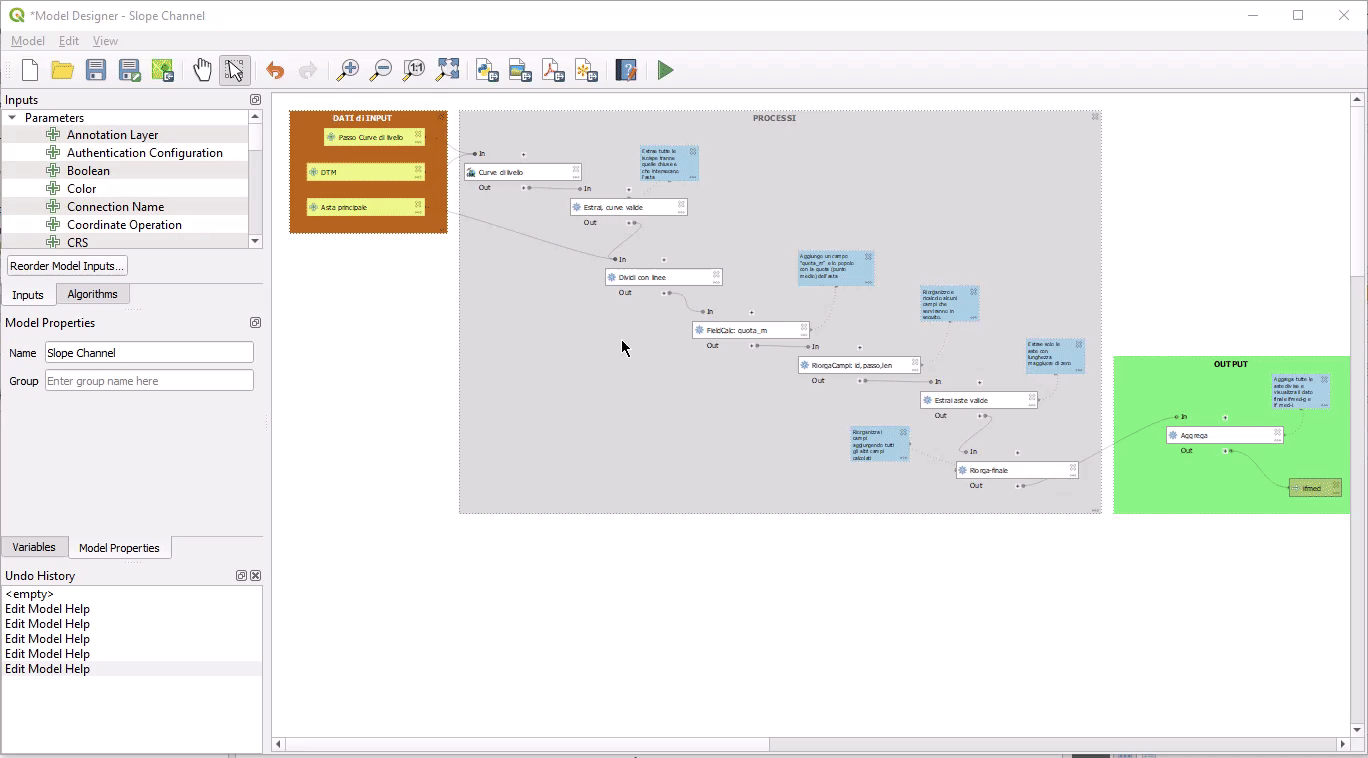
Task: Activate the Pan hand tool
Action: 202,70
